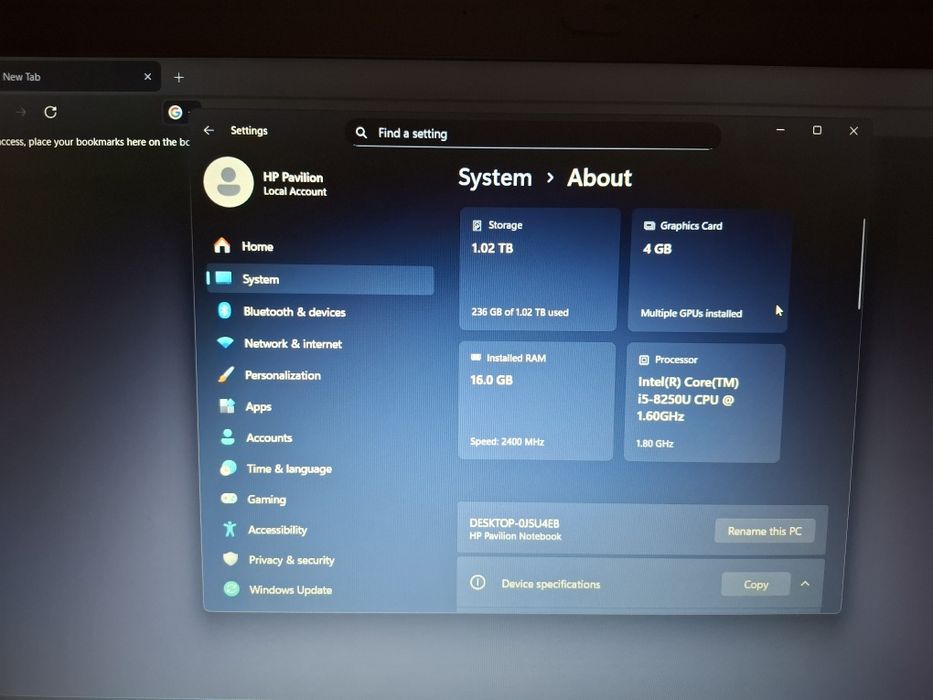
Task: Select the System monitor icon in sidebar
Action: (224, 278)
